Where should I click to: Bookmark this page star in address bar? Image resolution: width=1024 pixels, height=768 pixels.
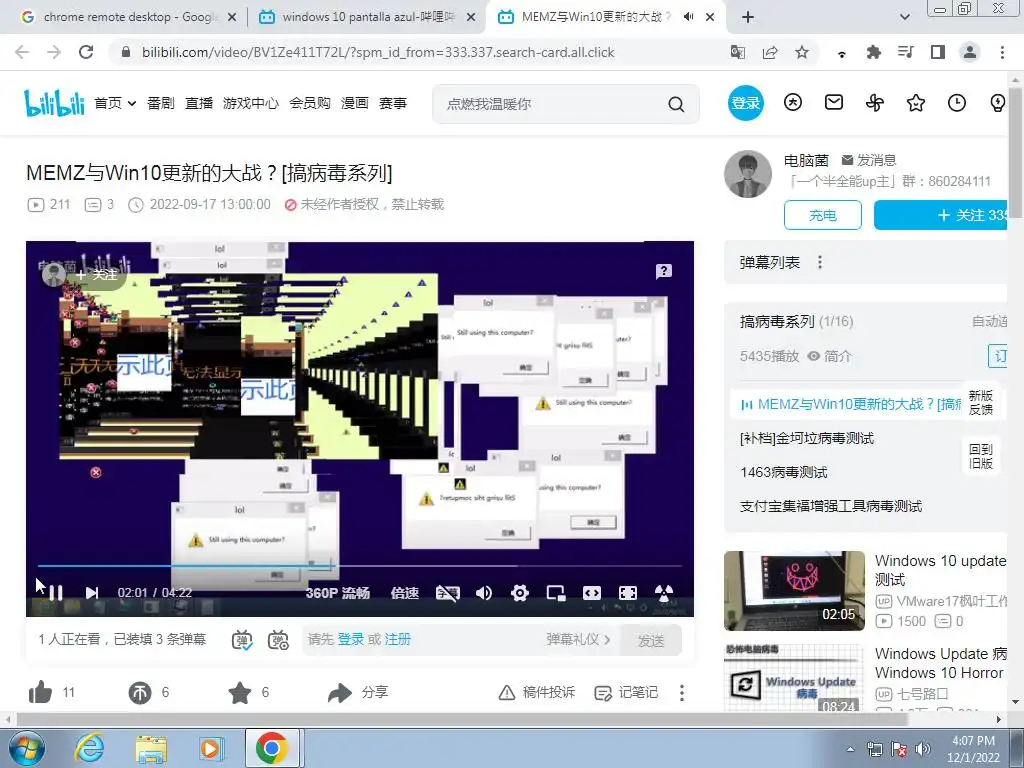[802, 52]
